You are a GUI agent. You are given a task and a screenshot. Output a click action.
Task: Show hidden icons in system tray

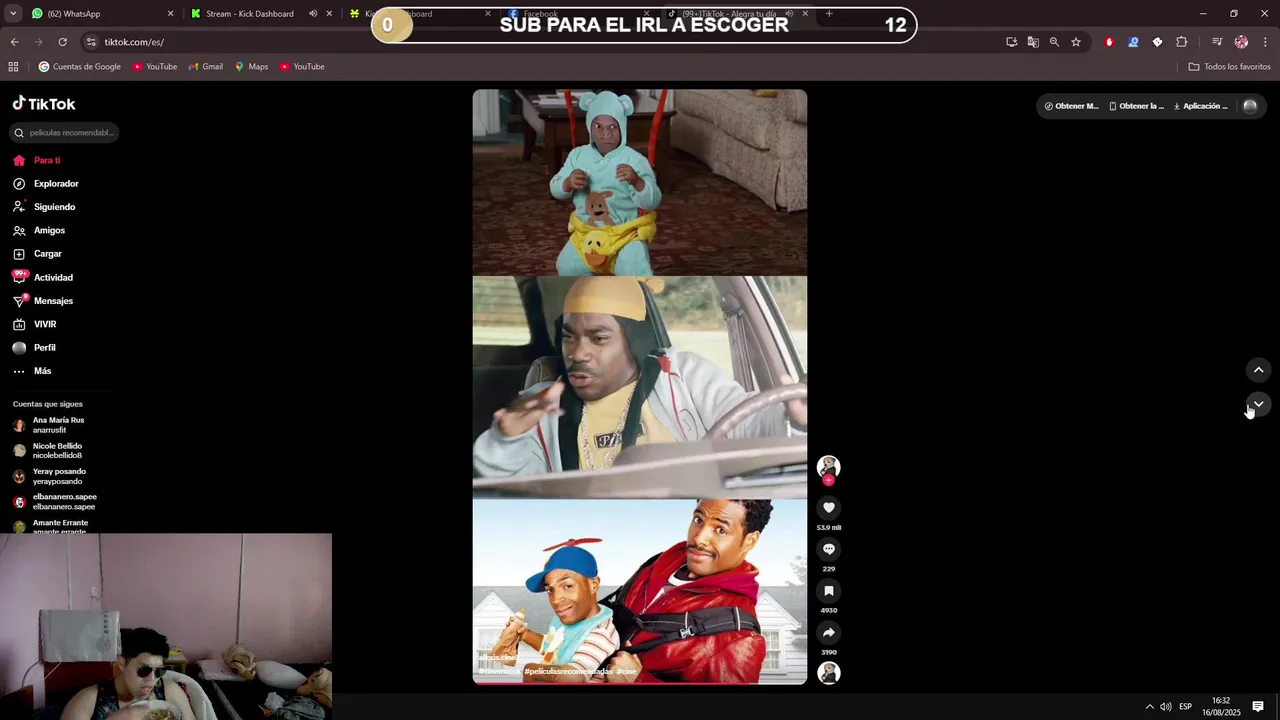(1149, 706)
